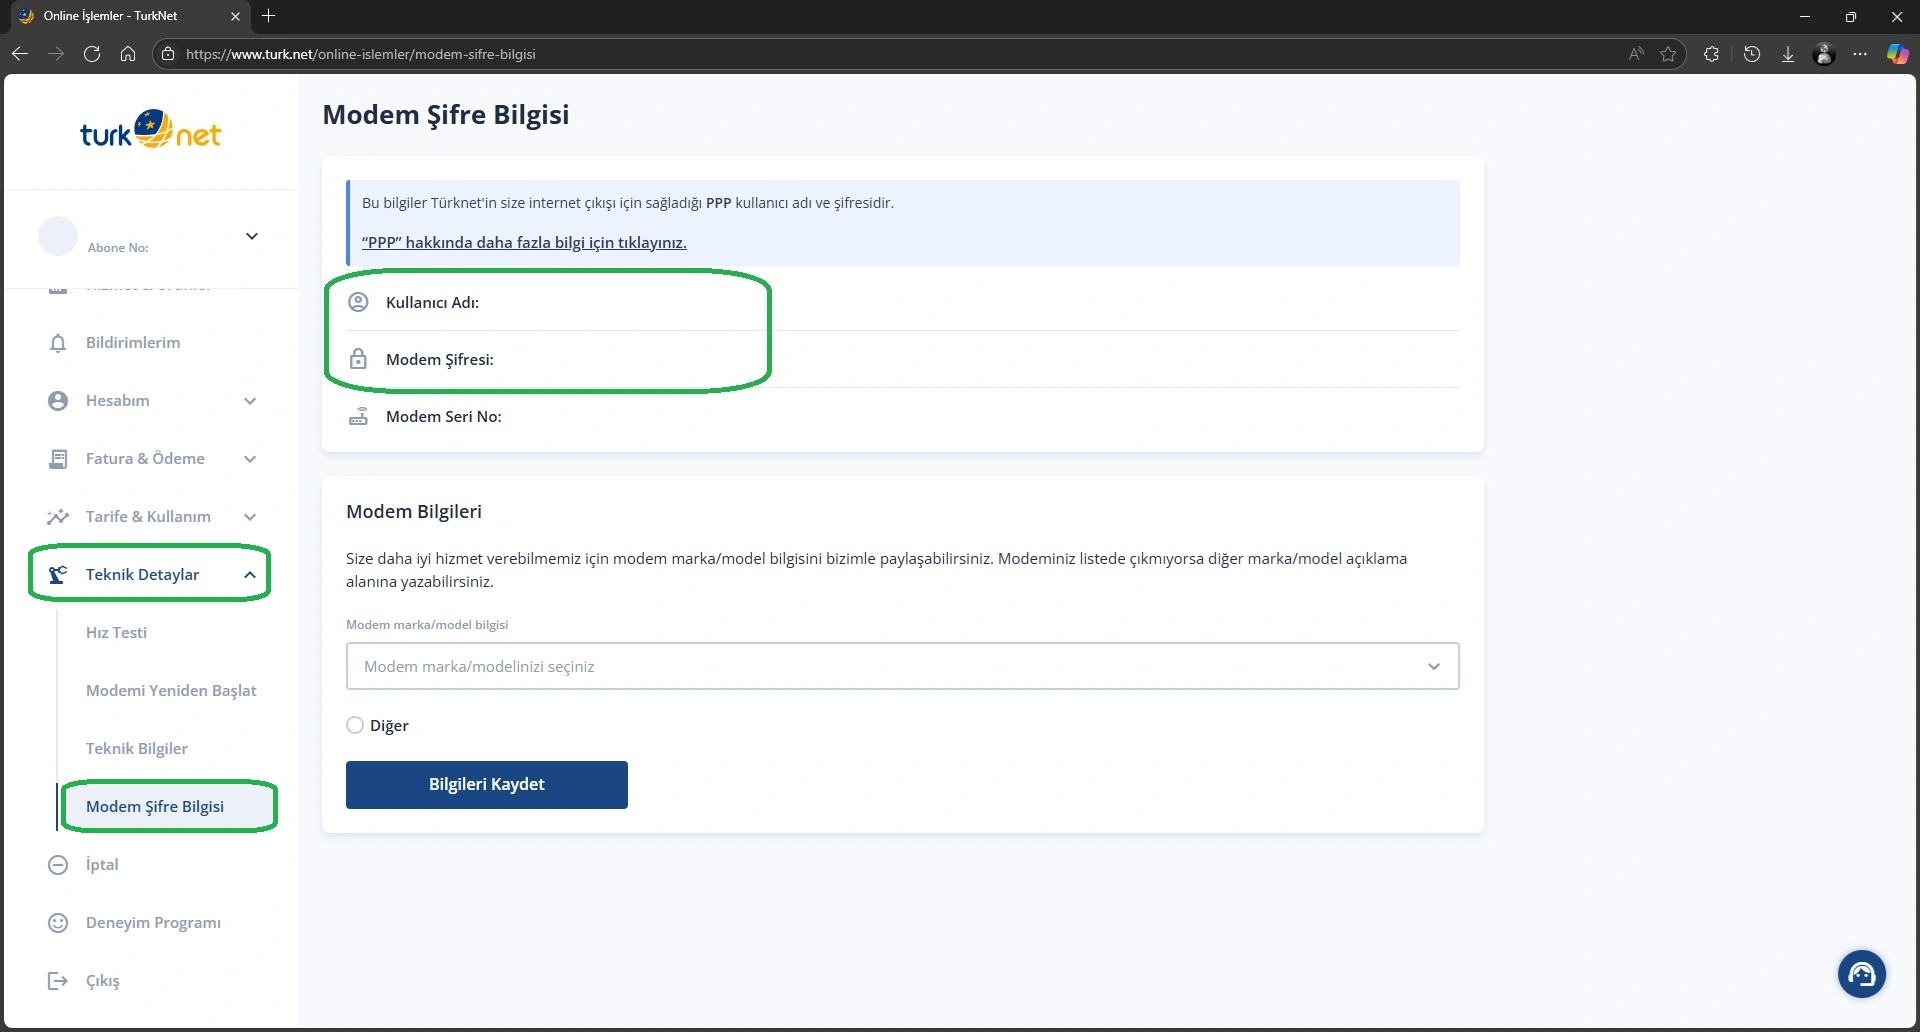Expand the Tarife & Kullanım chevron
The width and height of the screenshot is (1920, 1032).
[x=250, y=517]
